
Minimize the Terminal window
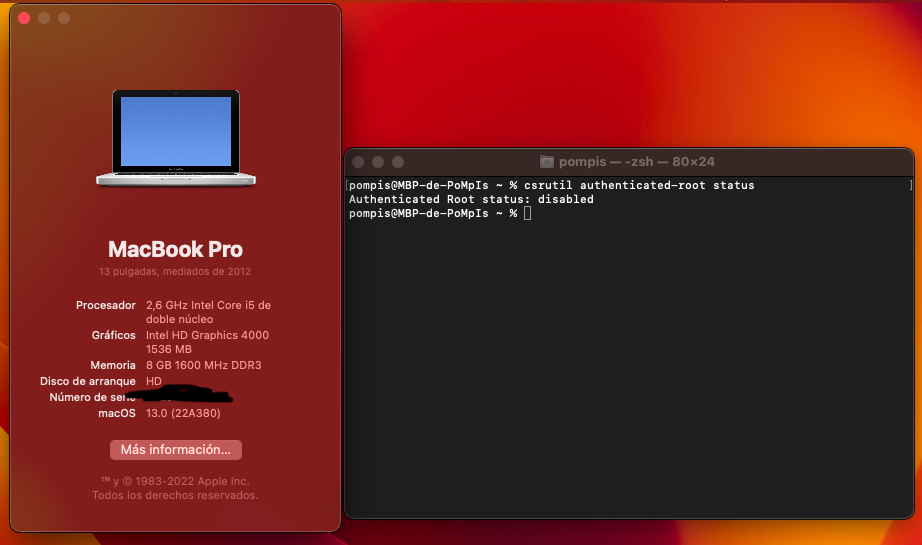coord(378,162)
